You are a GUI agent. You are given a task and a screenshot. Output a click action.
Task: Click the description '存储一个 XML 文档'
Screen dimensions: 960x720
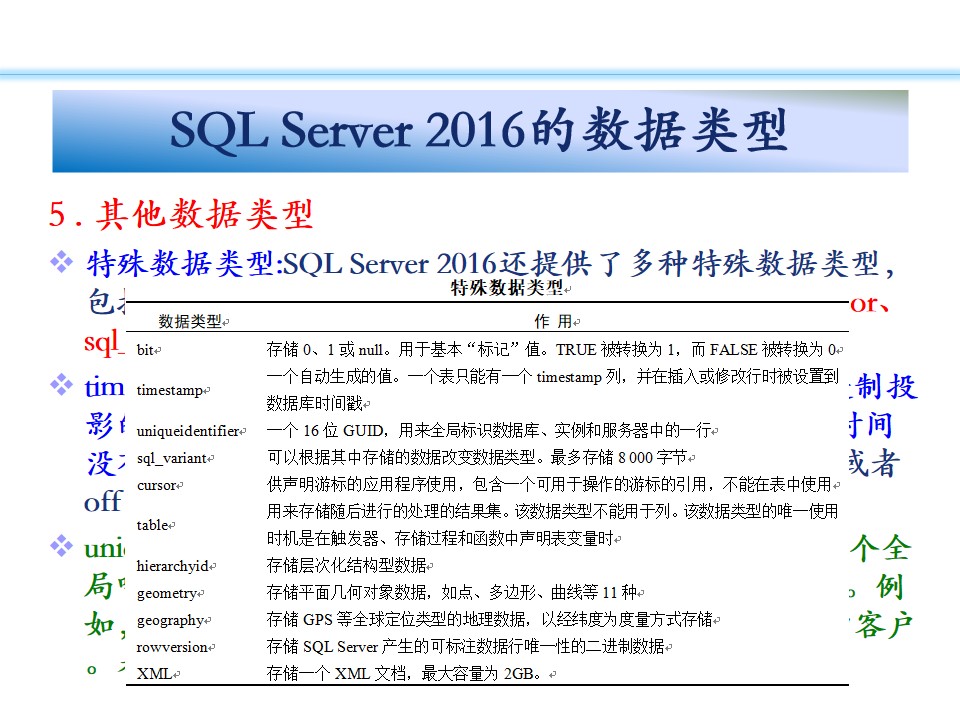coord(336,673)
